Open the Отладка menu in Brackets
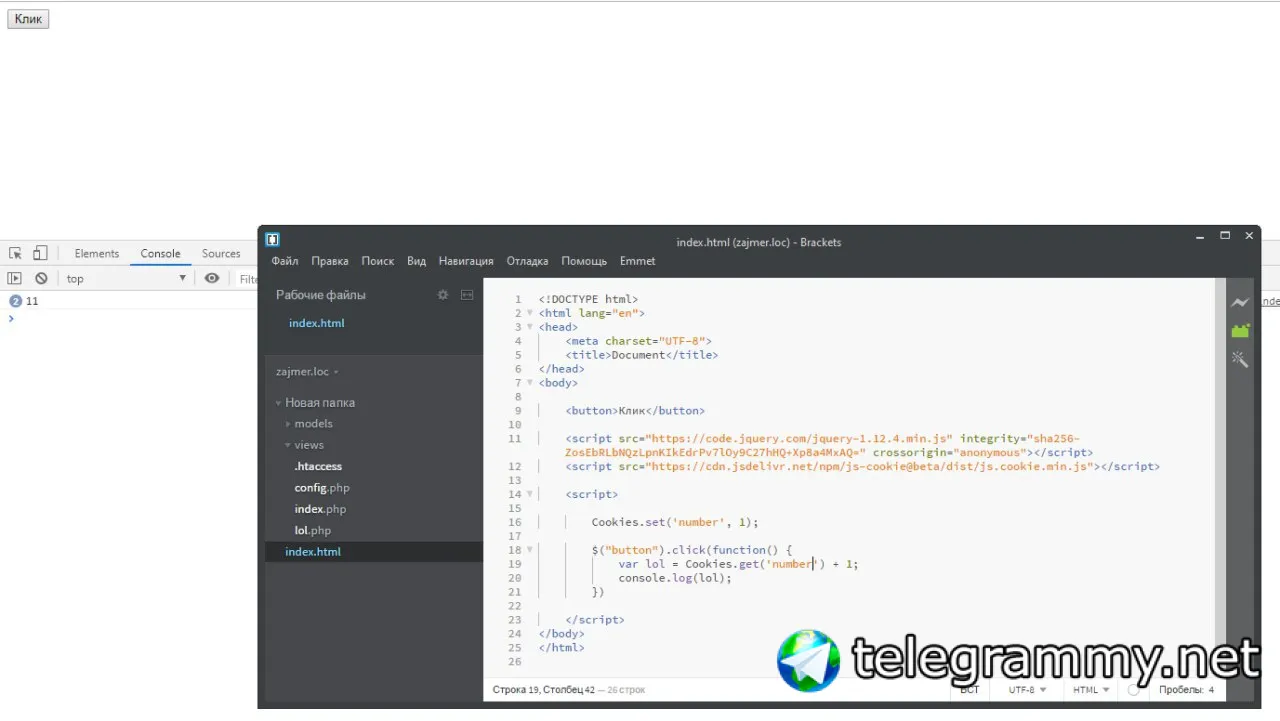1280x721 pixels. [528, 261]
